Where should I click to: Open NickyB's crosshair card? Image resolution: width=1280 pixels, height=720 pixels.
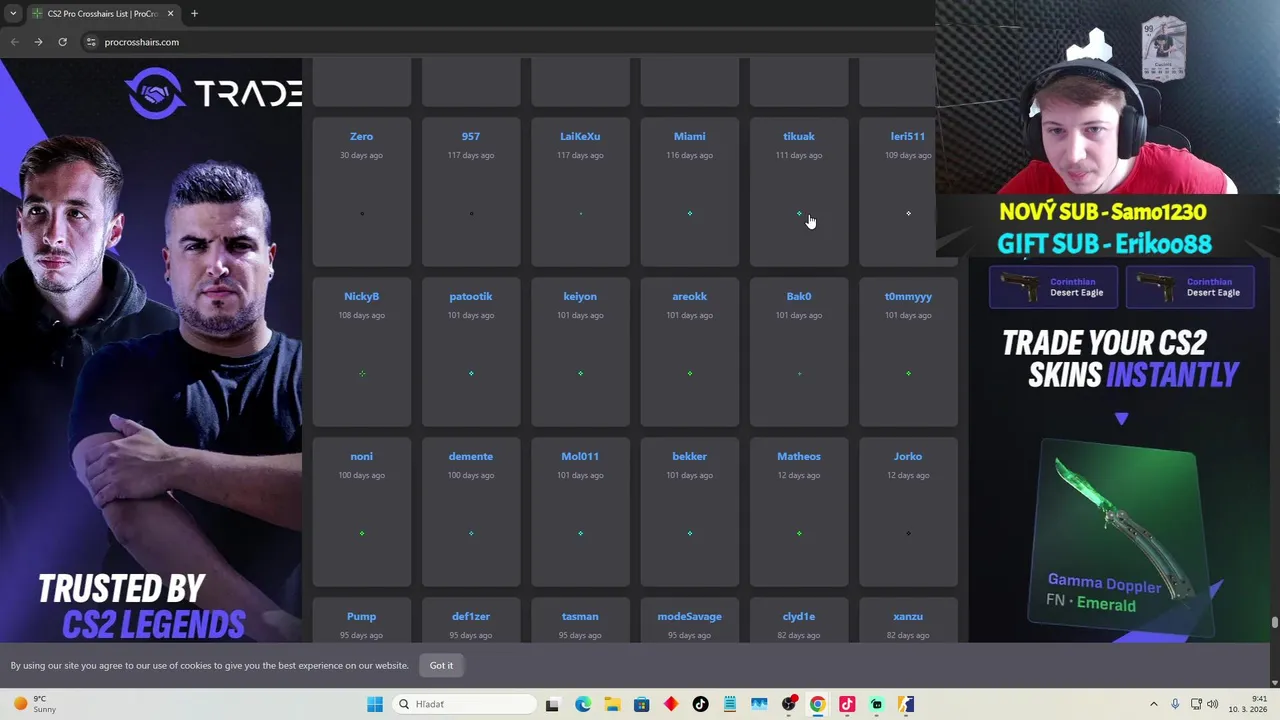(361, 353)
